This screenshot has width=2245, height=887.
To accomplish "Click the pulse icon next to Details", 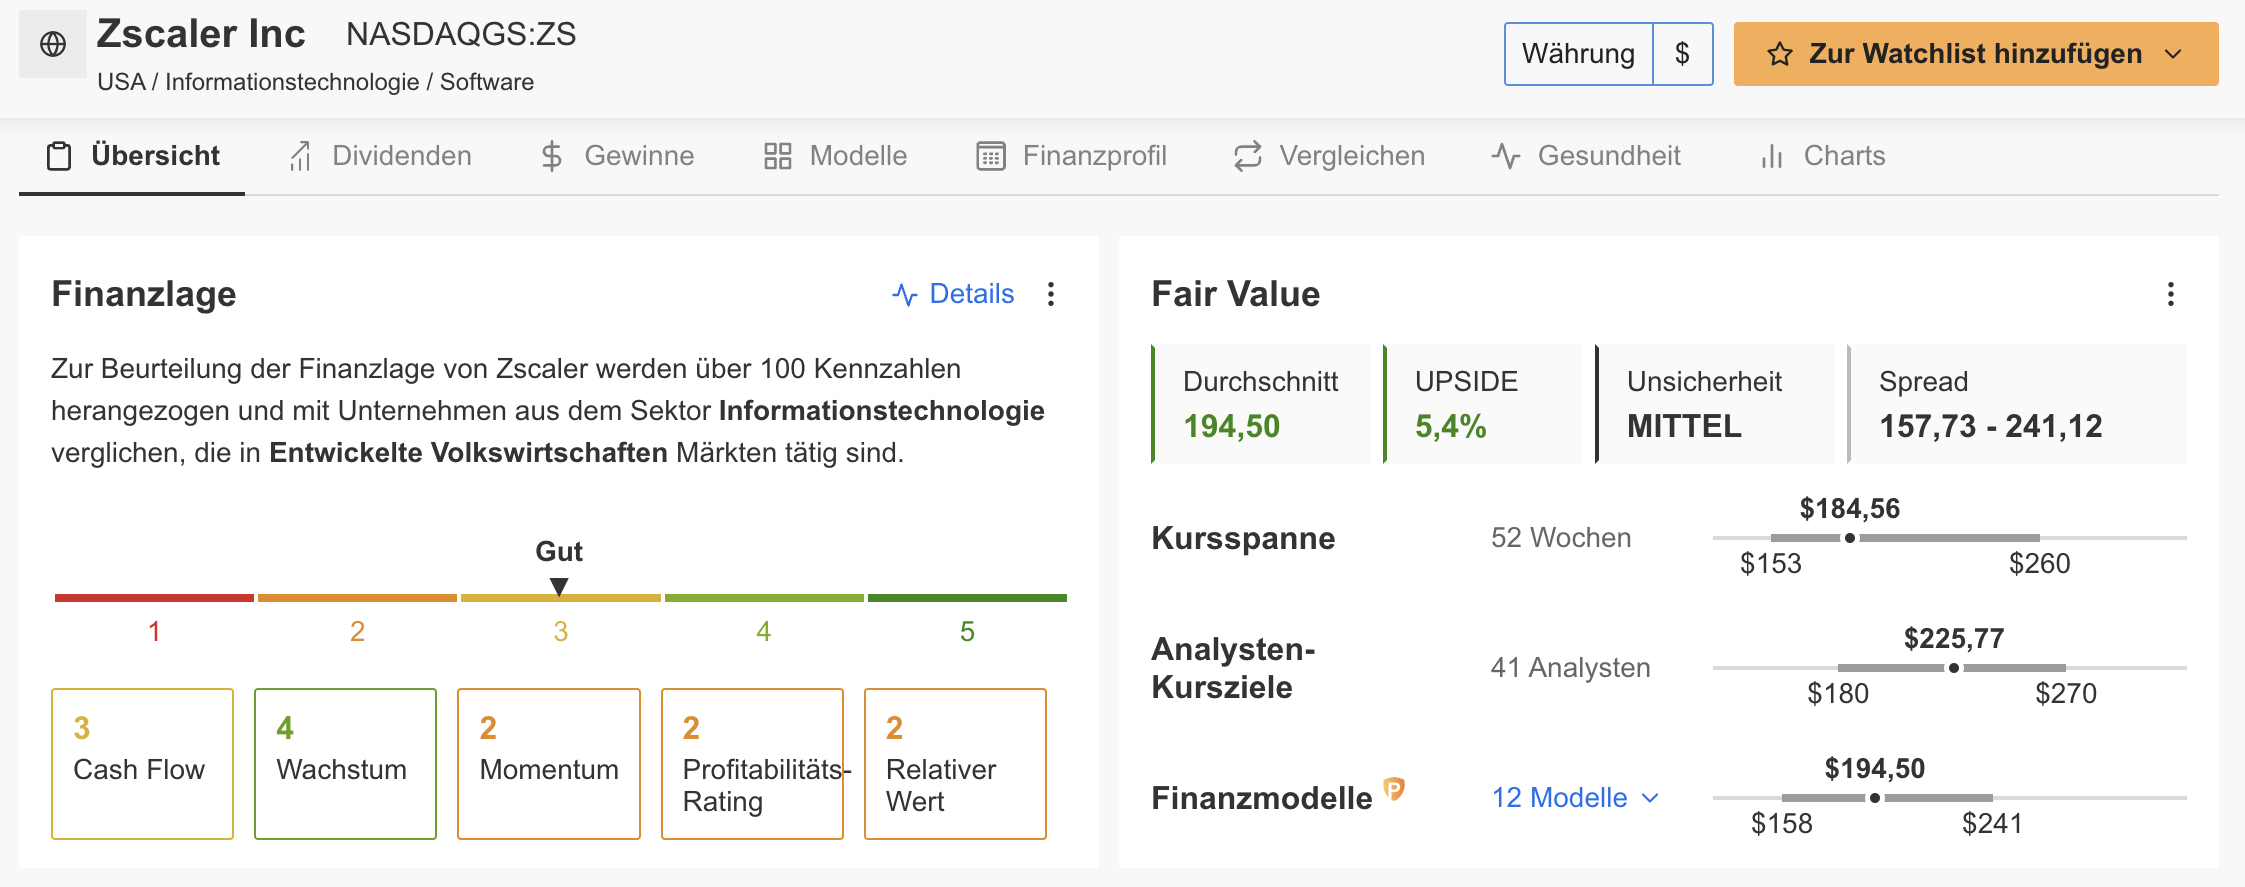I will point(905,294).
